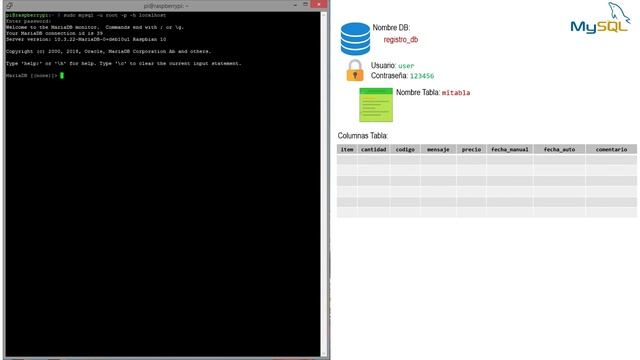640x360 pixels.
Task: Click the 'sudo mysql -u root' command line
Action: coord(86,15)
